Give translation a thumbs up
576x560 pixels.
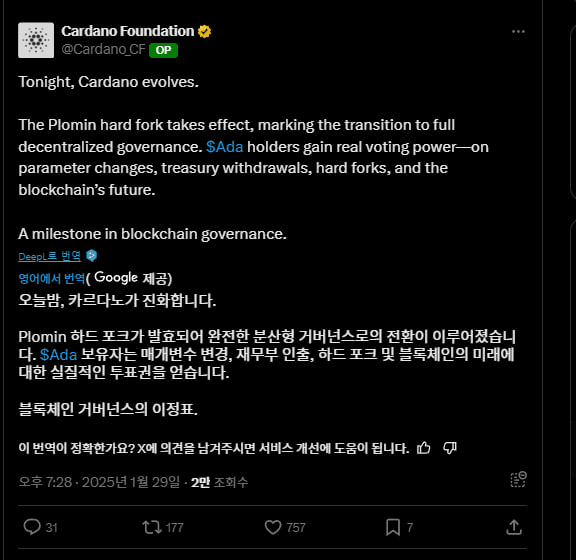pyautogui.click(x=424, y=448)
